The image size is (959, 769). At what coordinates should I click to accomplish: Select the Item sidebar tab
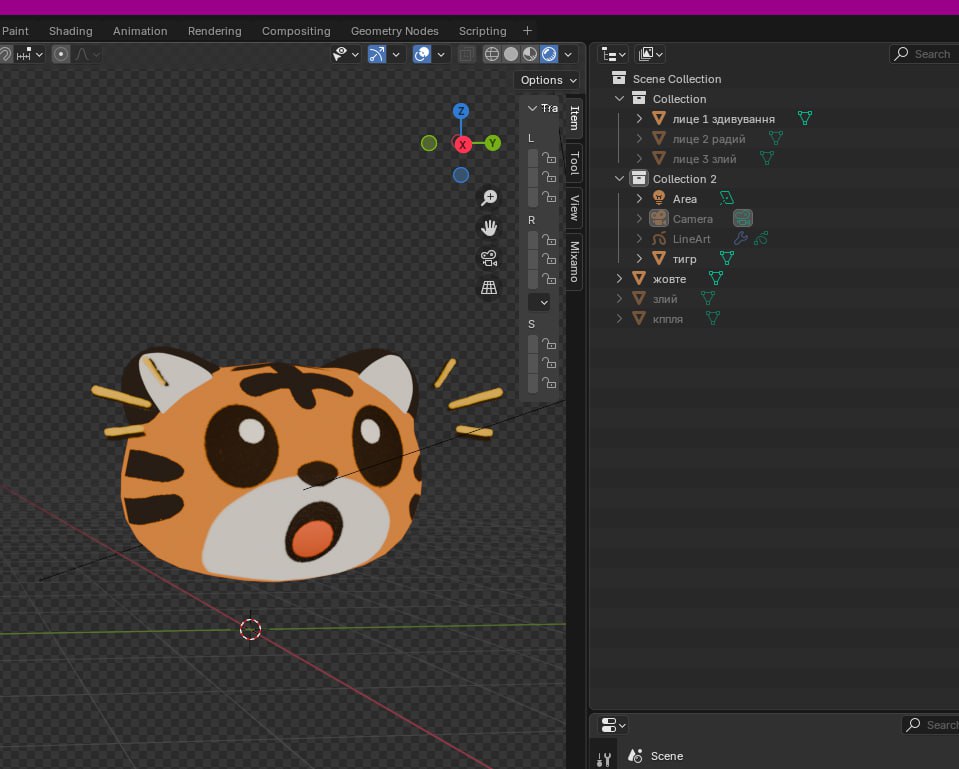click(574, 117)
